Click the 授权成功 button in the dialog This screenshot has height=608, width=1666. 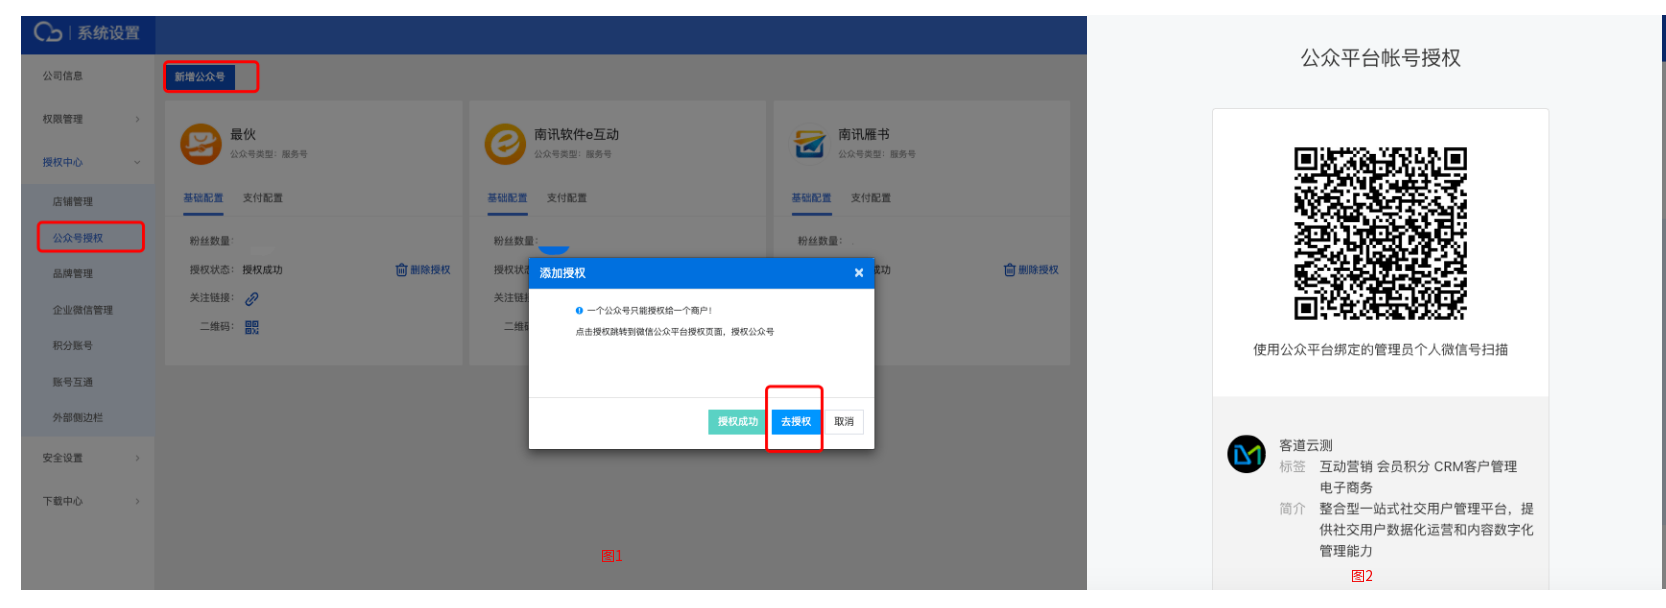pos(737,422)
